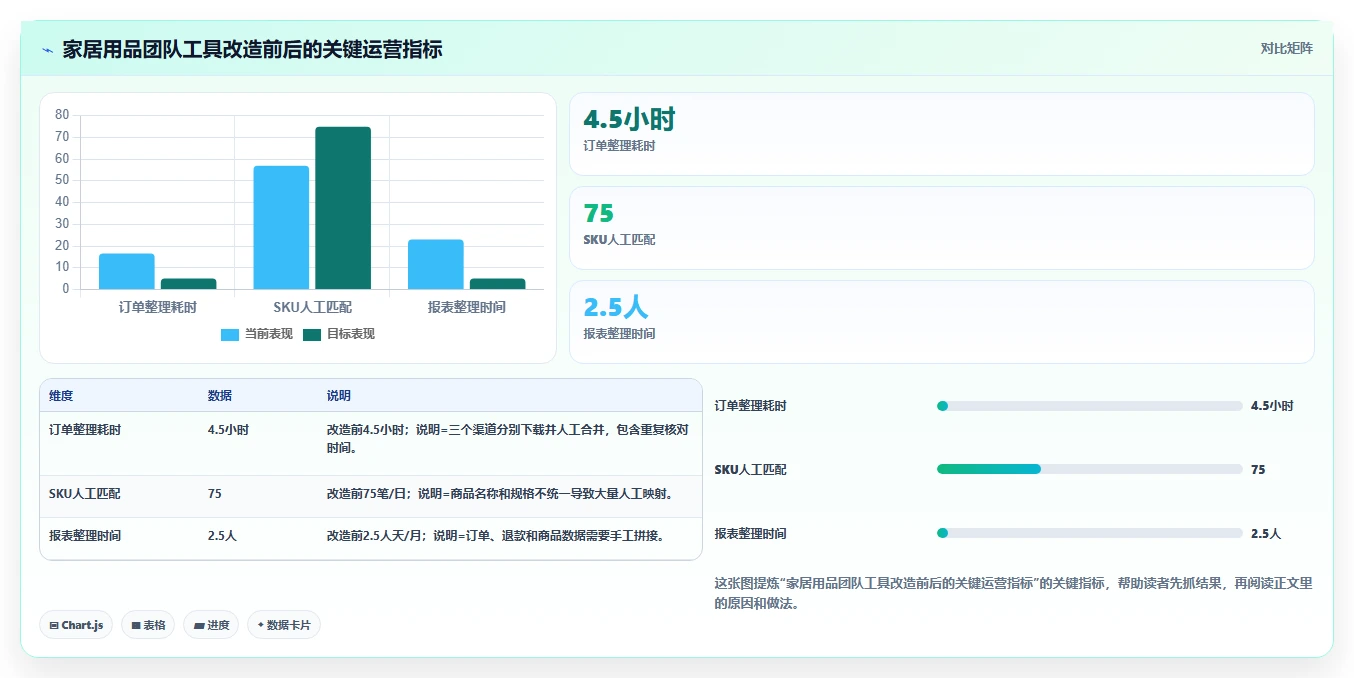
Task: Click the dashboard title 家居用品团队工具改造前后的关键运营指标
Action: (253, 49)
